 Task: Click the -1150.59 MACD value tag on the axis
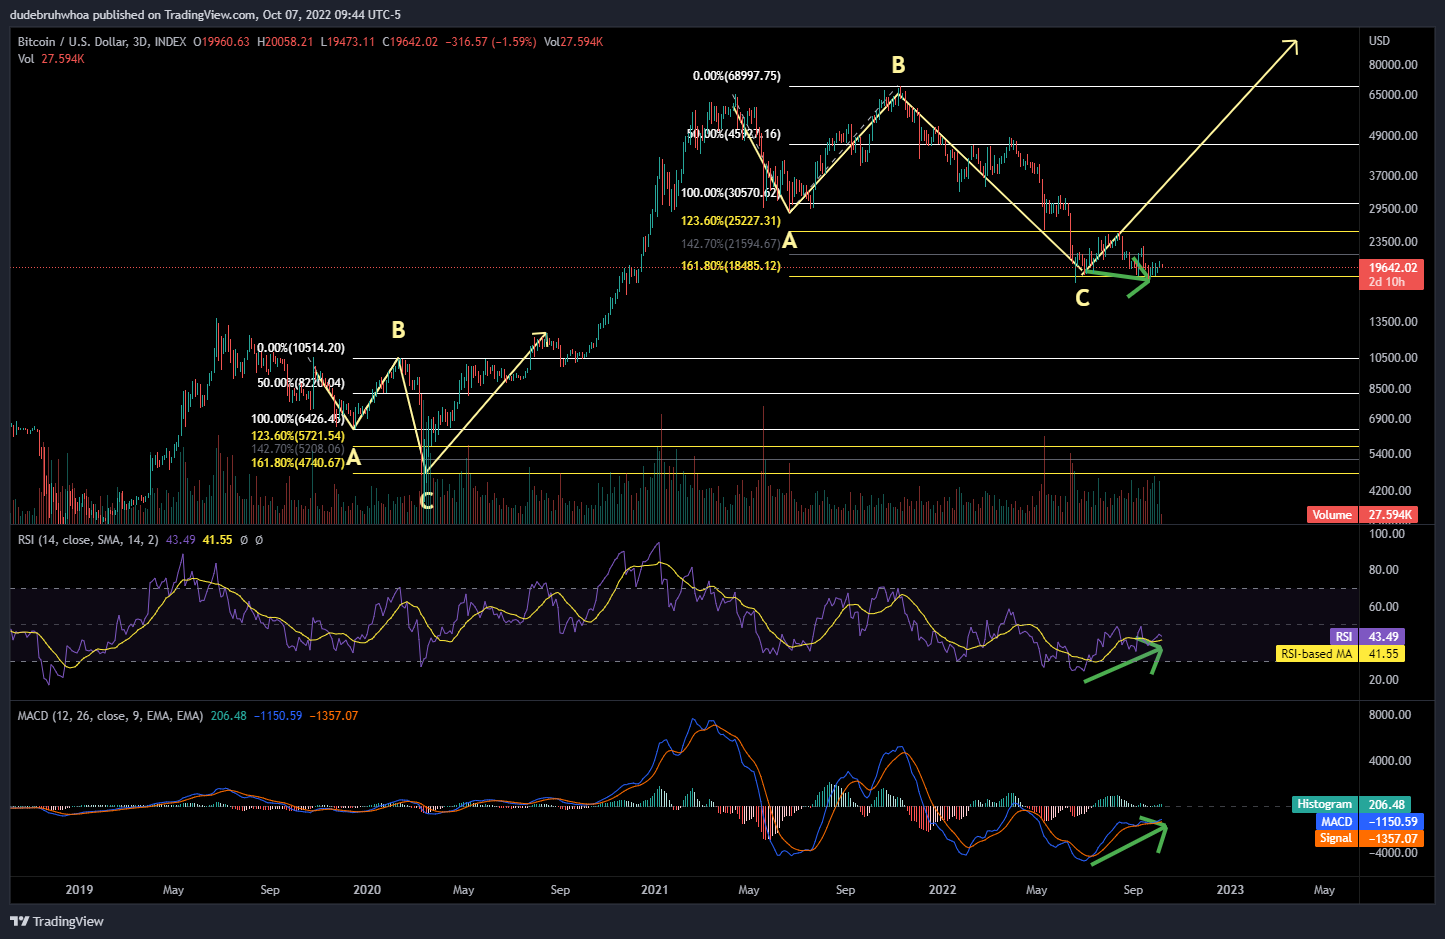click(x=1392, y=822)
